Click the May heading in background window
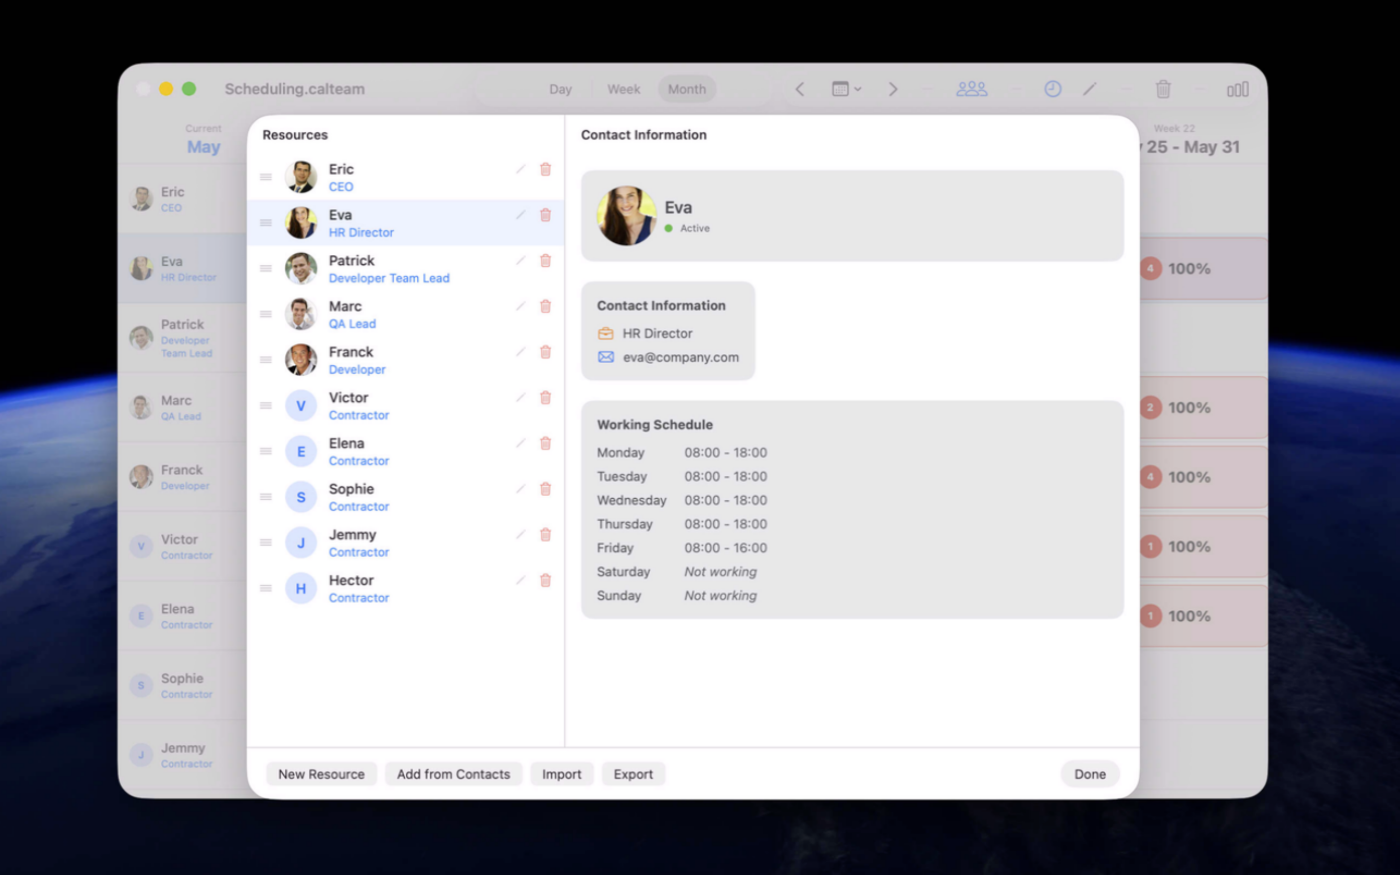1400x875 pixels. [203, 147]
